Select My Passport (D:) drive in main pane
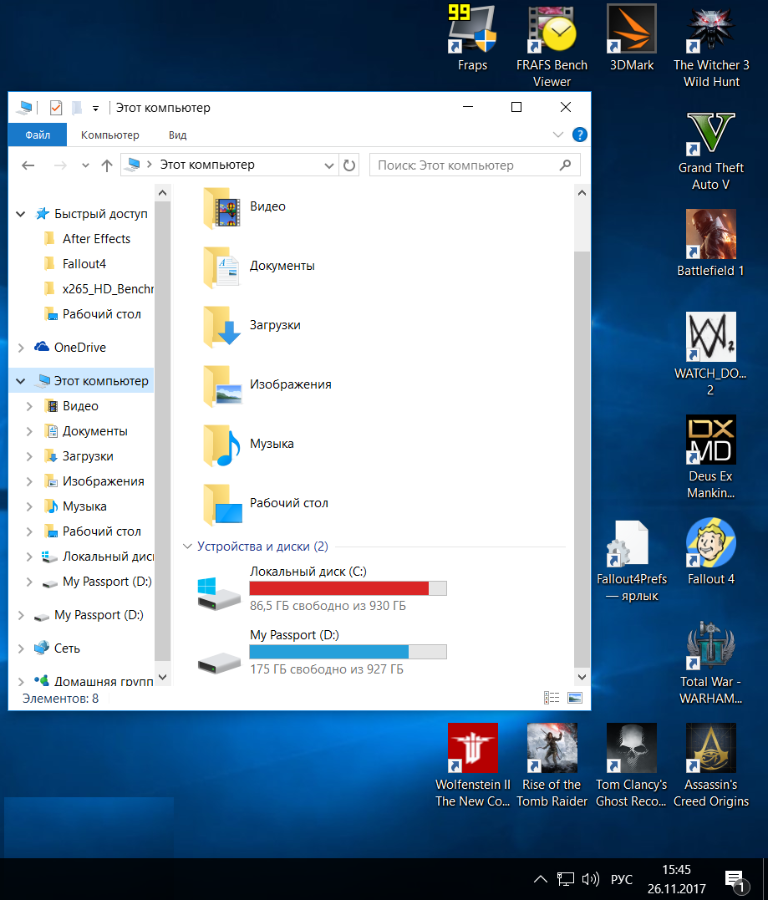 click(x=321, y=652)
